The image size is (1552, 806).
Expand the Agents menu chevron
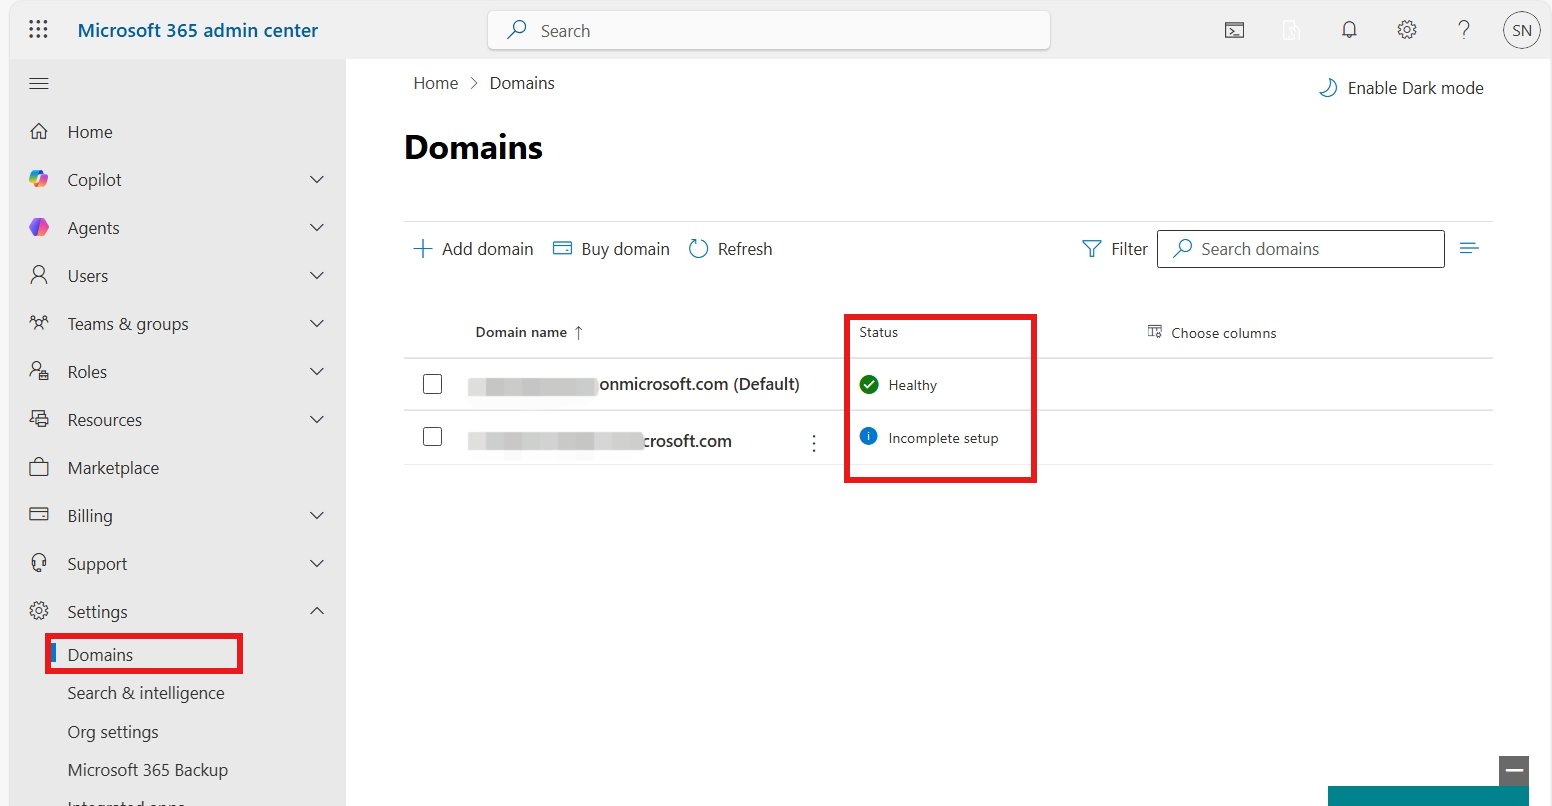click(x=317, y=227)
